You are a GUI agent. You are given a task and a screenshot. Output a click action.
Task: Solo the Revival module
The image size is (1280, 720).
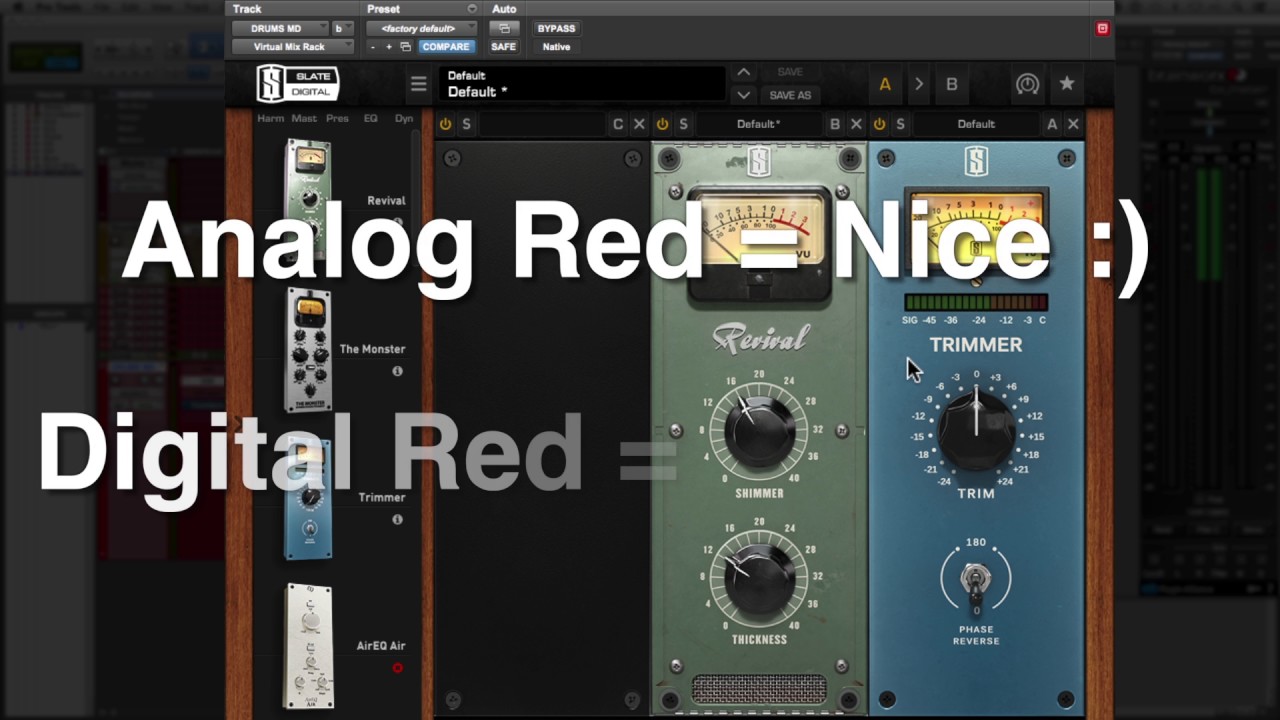(684, 124)
